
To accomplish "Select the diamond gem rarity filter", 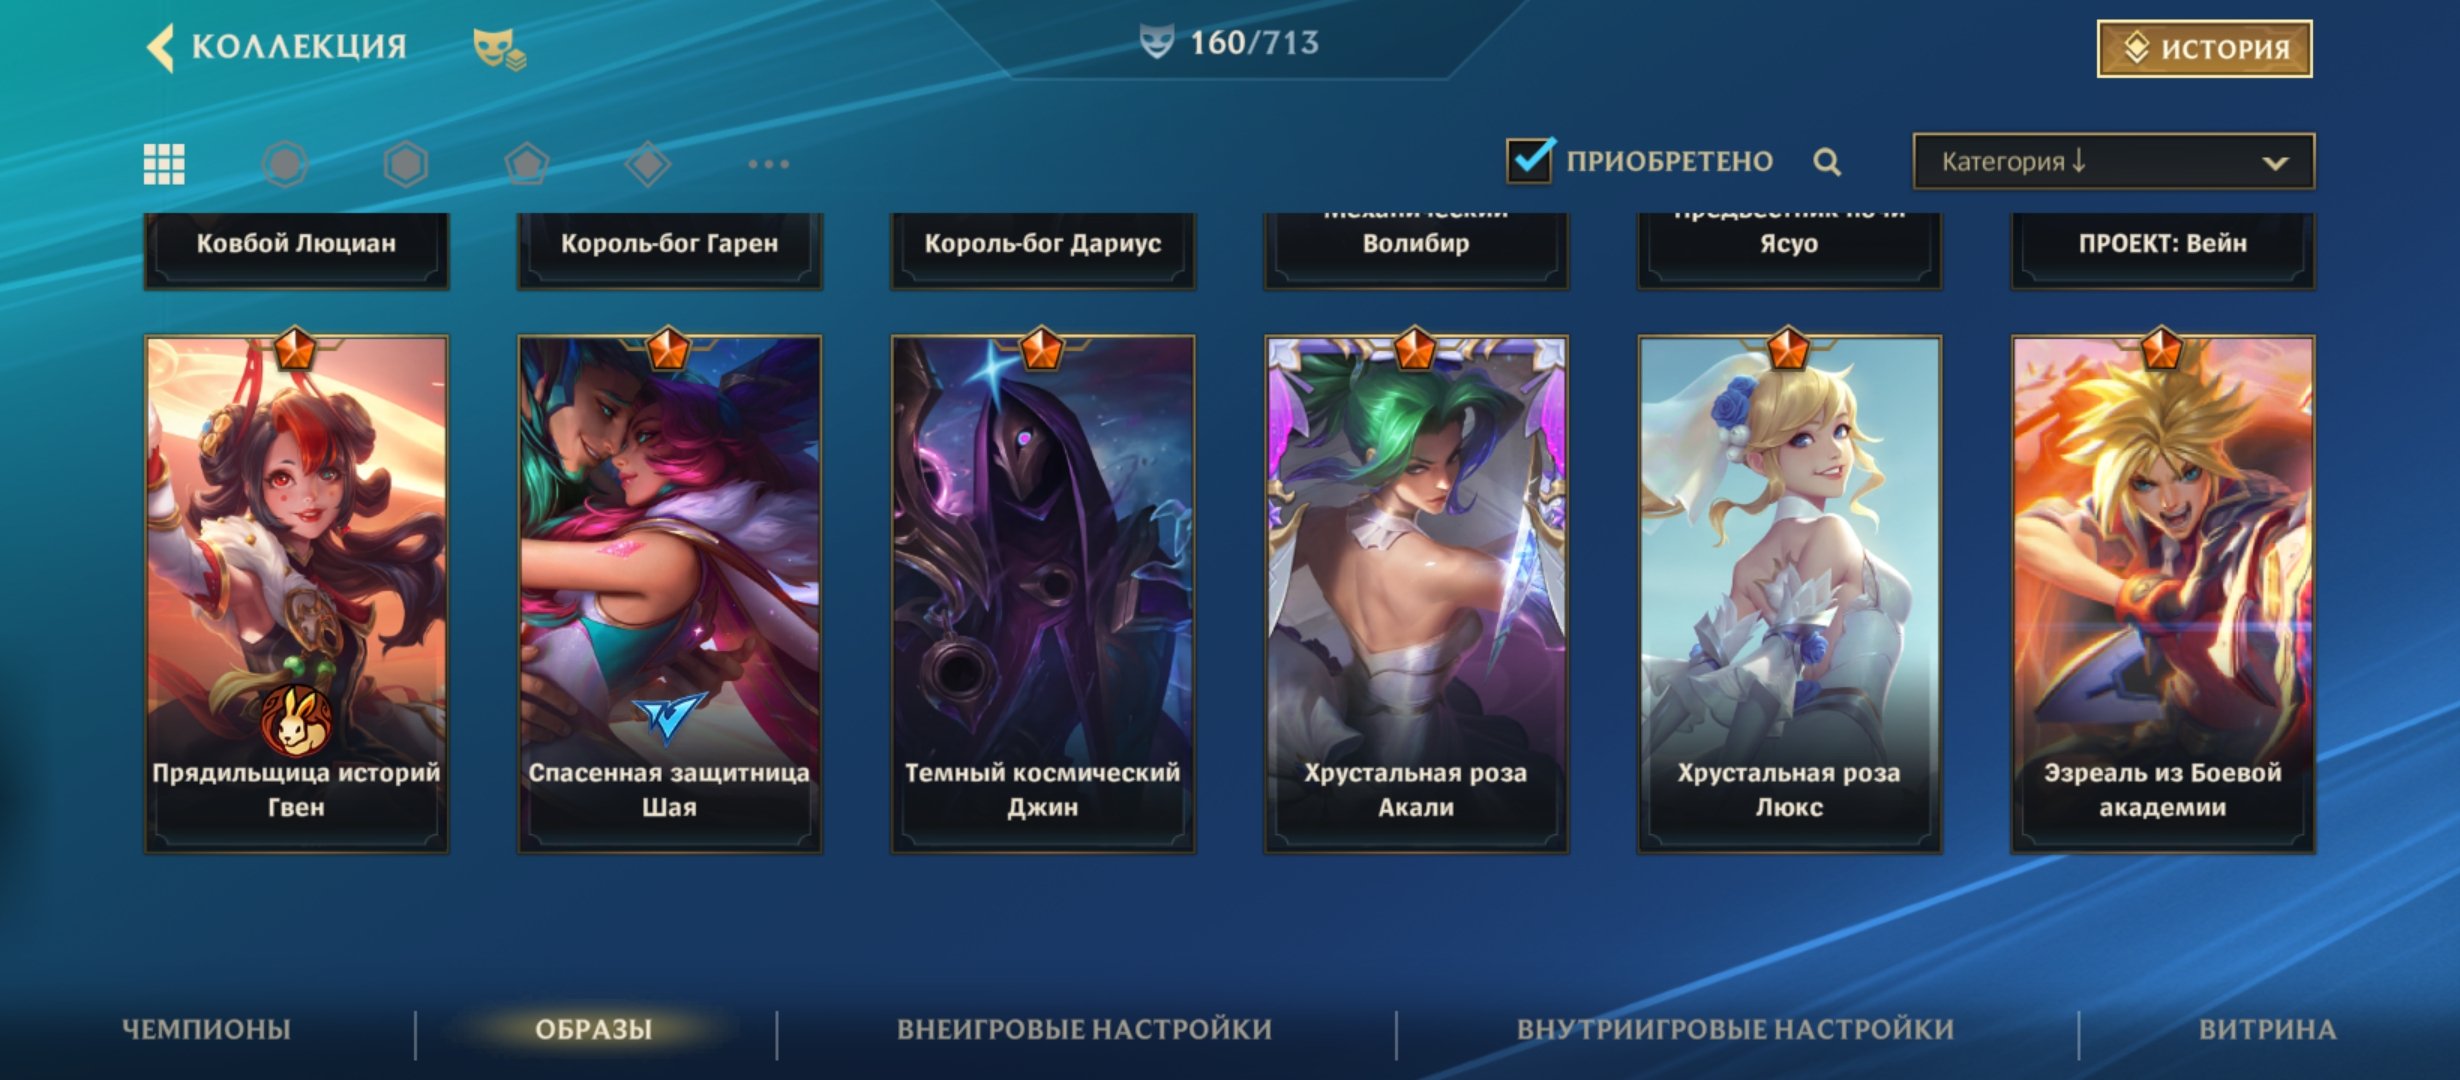I will 648,164.
